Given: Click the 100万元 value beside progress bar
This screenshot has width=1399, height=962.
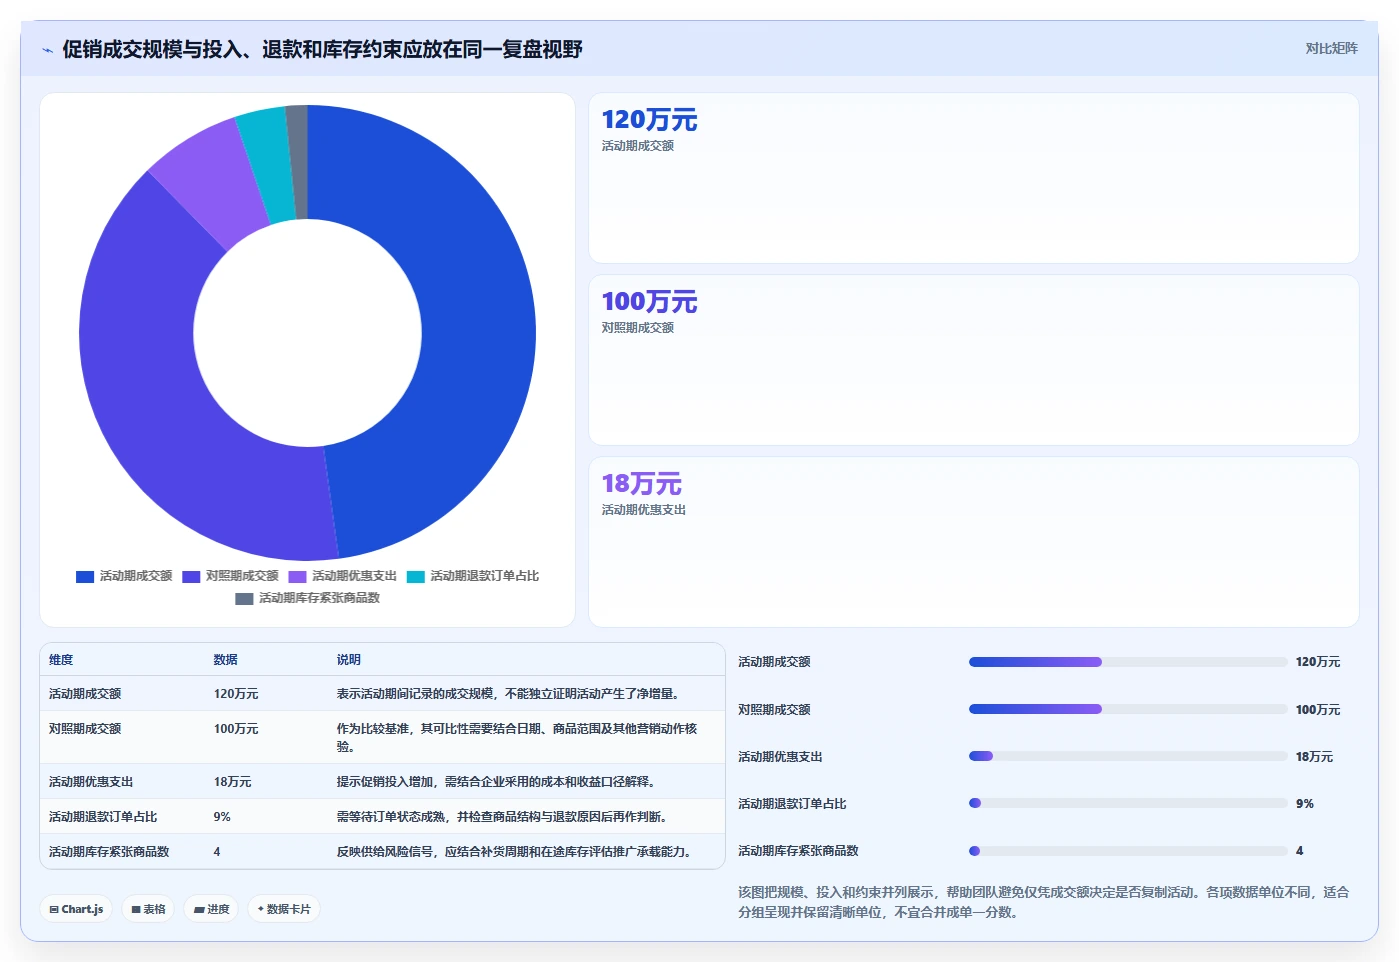Looking at the screenshot, I should [1318, 710].
